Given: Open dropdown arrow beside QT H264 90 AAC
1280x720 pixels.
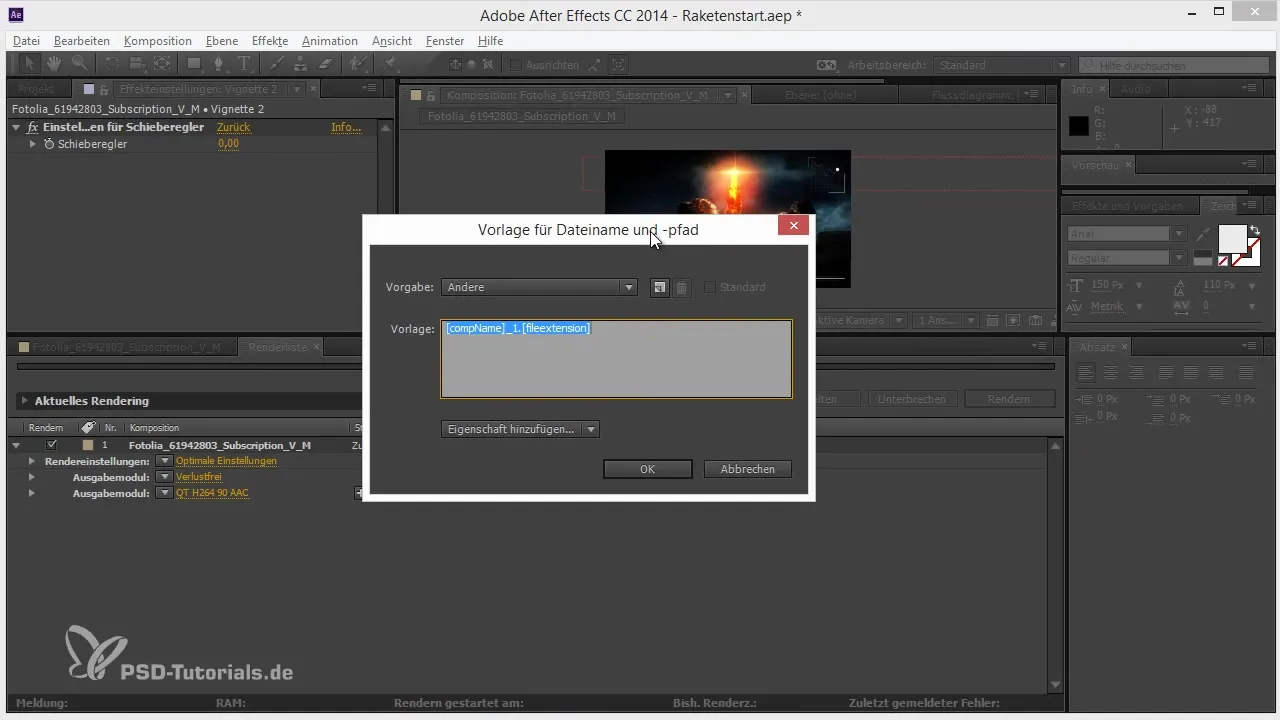Looking at the screenshot, I should tap(165, 493).
